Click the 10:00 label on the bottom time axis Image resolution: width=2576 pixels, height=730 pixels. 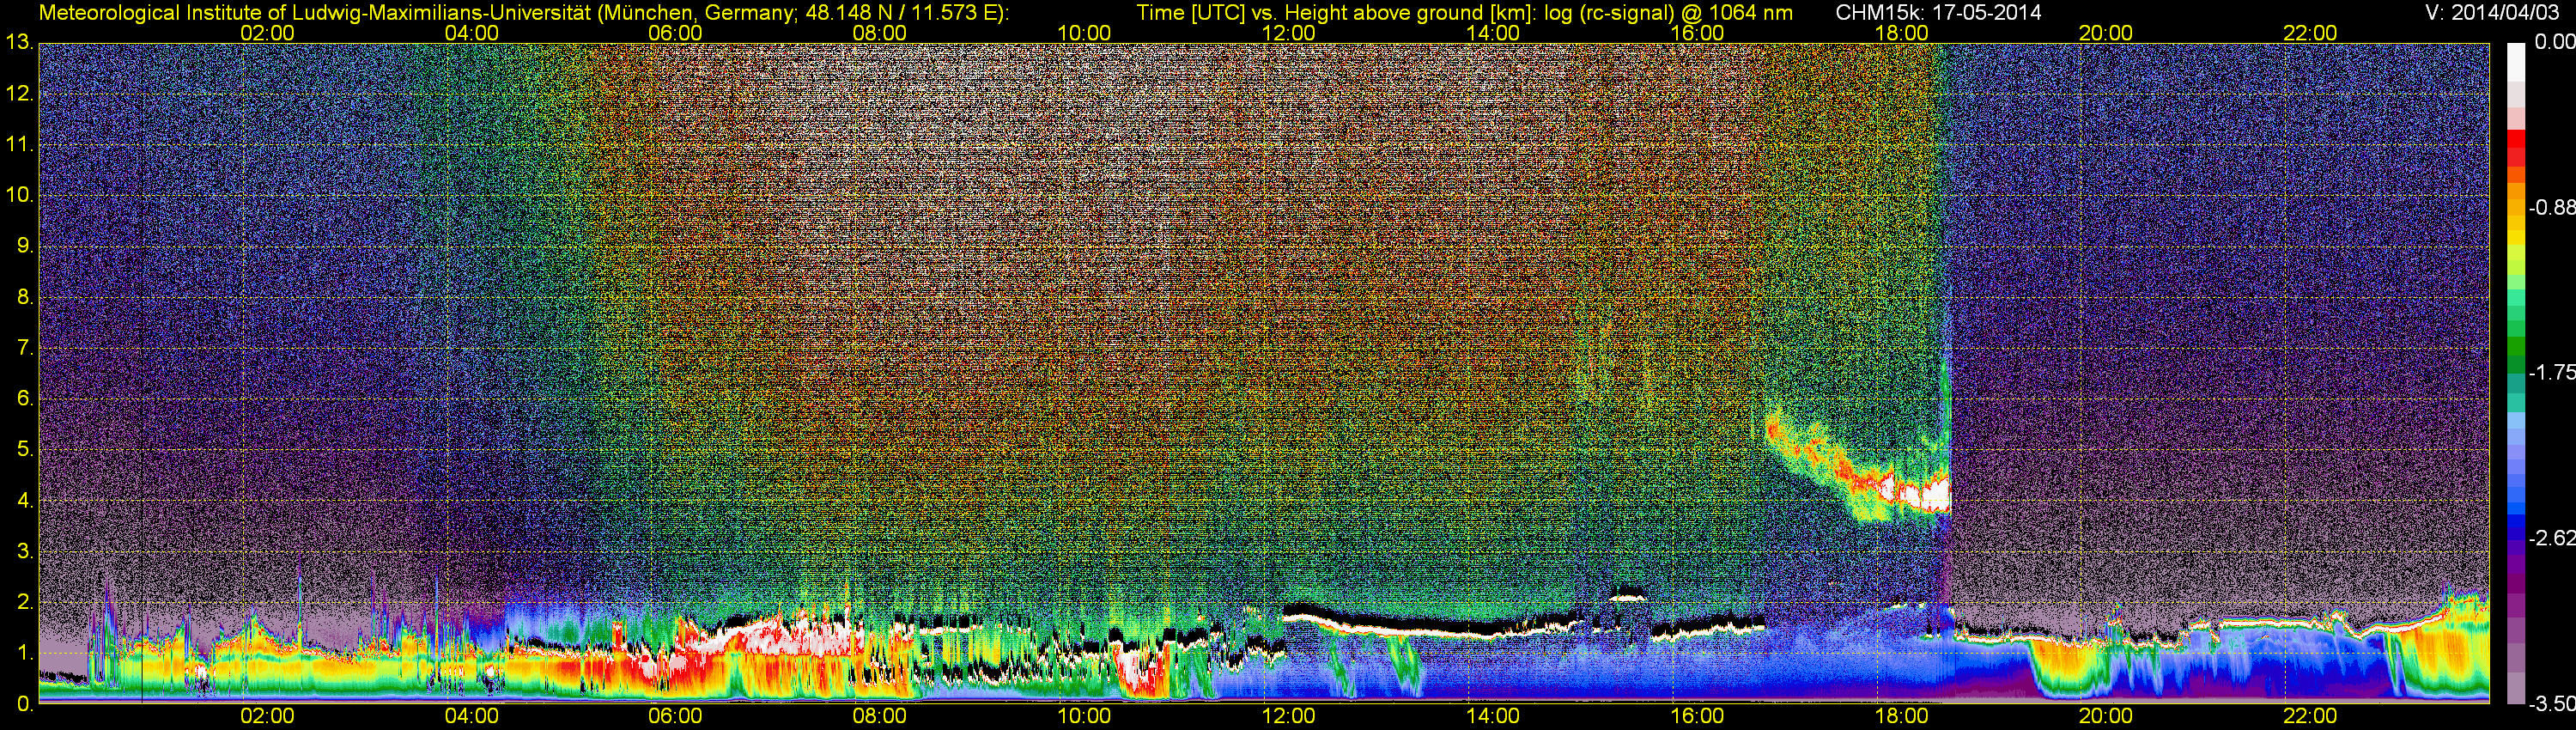click(x=1084, y=716)
